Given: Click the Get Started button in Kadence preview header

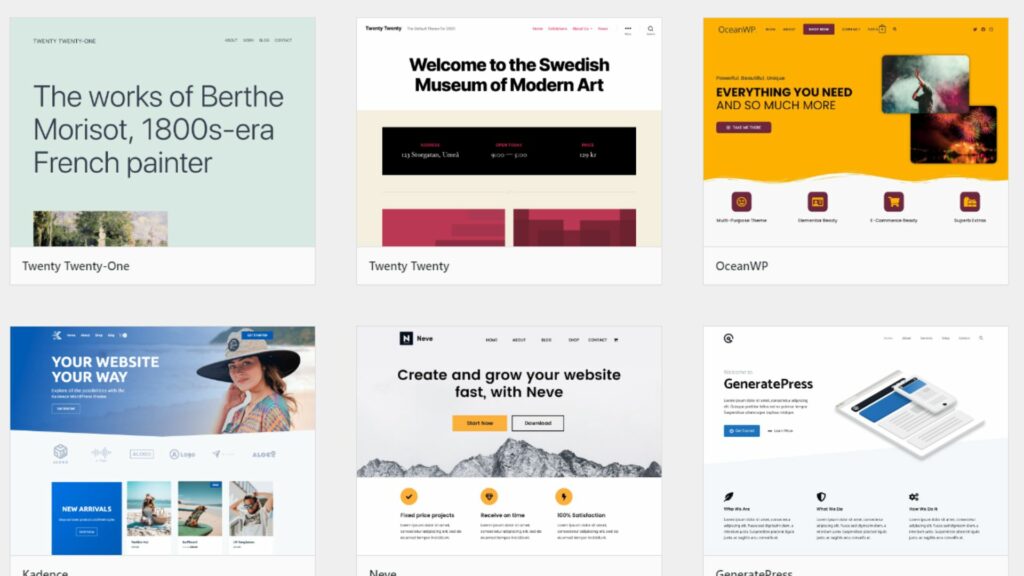Looking at the screenshot, I should tap(257, 335).
